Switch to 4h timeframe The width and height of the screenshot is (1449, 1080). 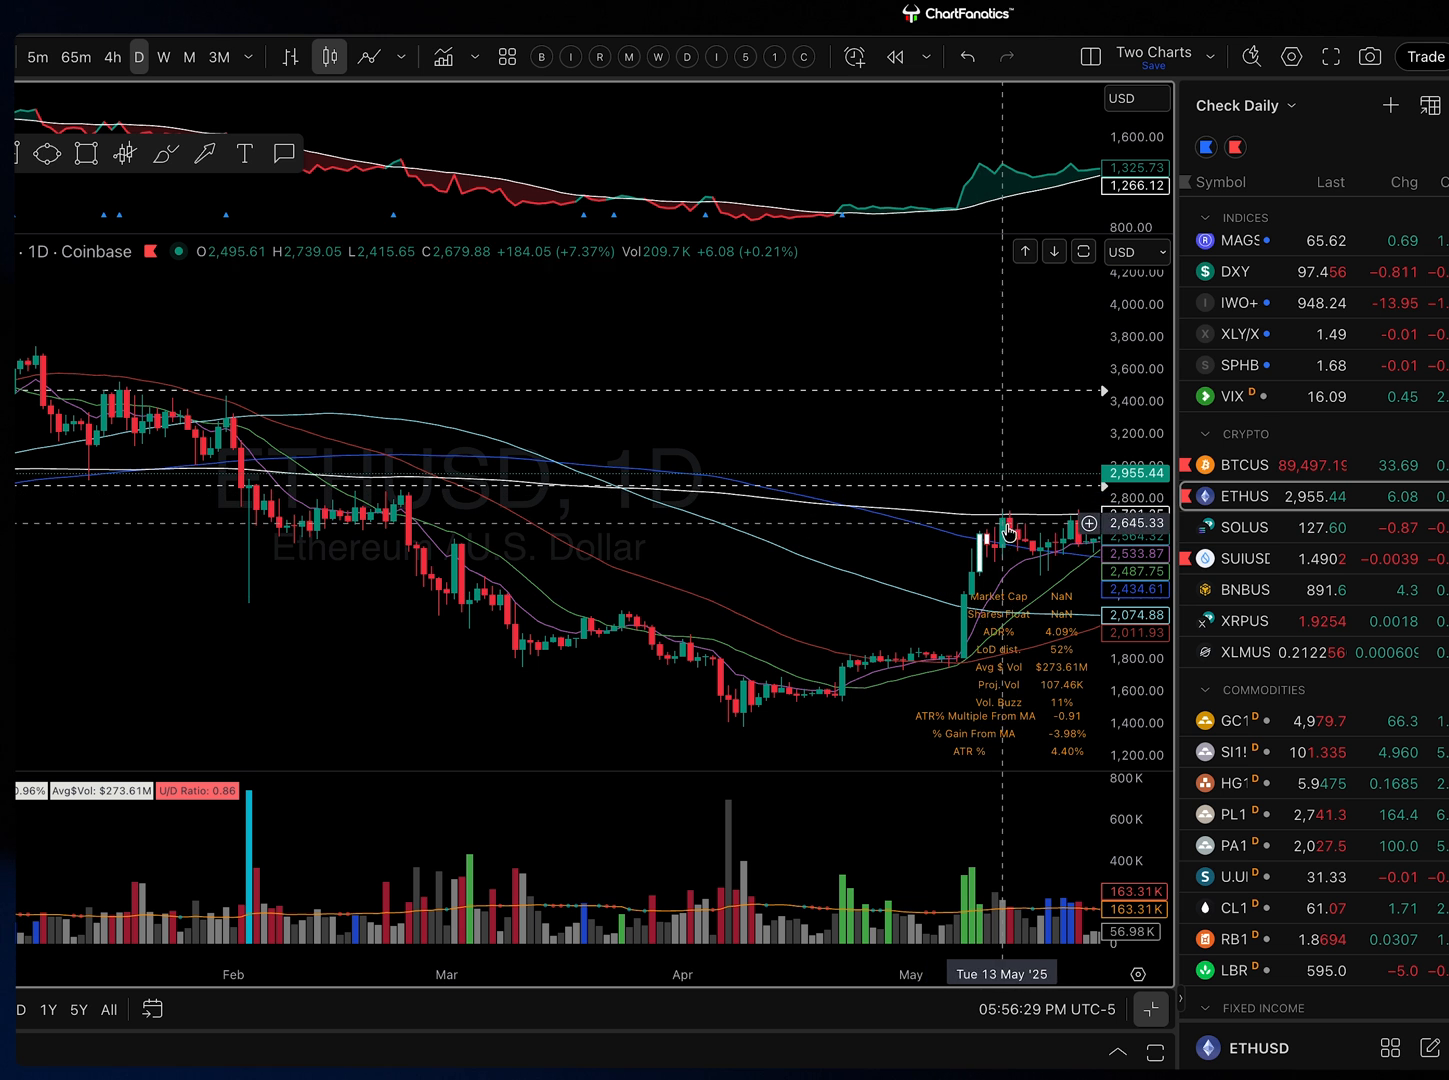pos(113,57)
